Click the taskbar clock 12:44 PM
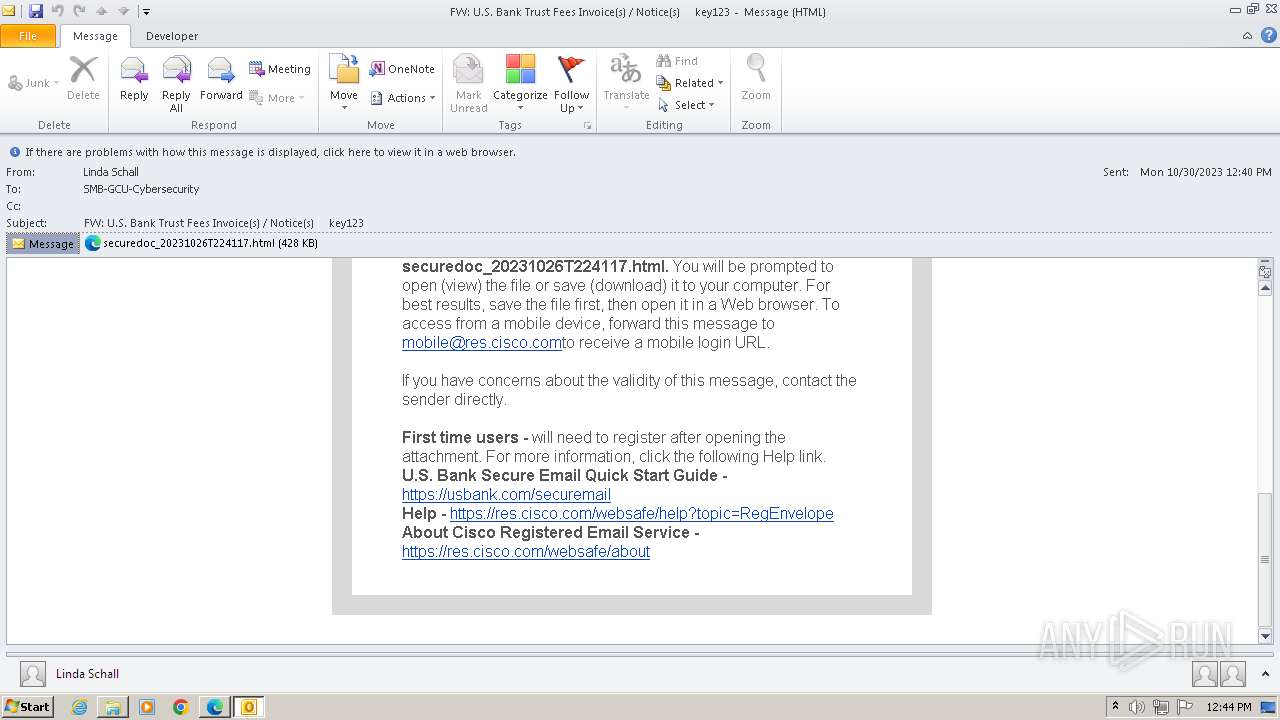 click(1228, 707)
